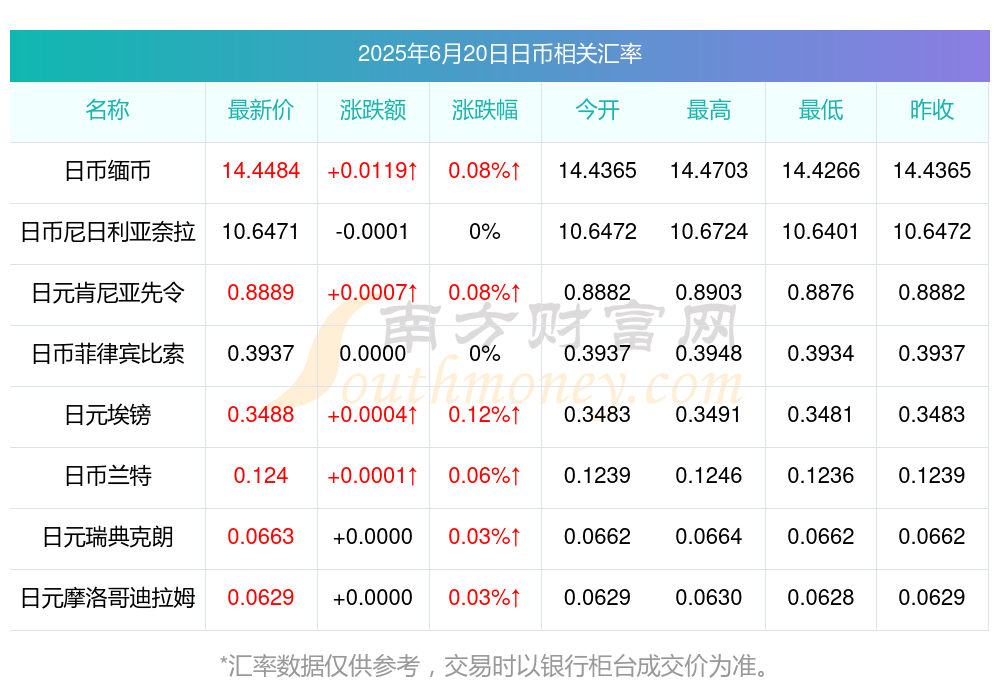Click the 今开 column header

[x=597, y=110]
